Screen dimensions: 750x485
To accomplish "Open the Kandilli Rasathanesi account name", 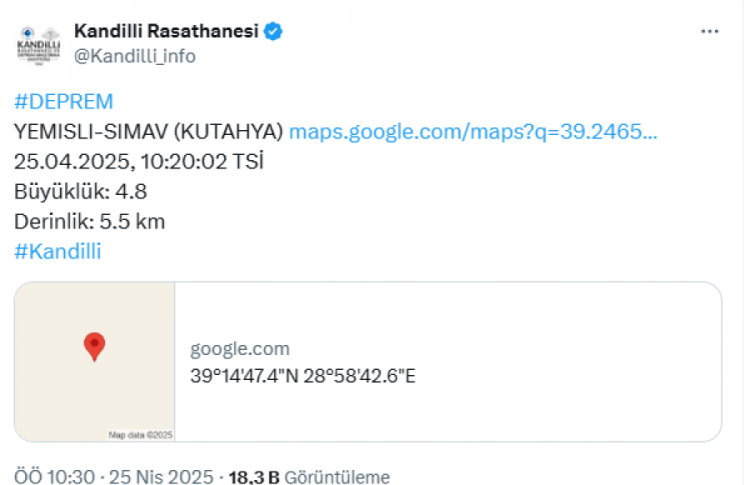I will click(166, 31).
